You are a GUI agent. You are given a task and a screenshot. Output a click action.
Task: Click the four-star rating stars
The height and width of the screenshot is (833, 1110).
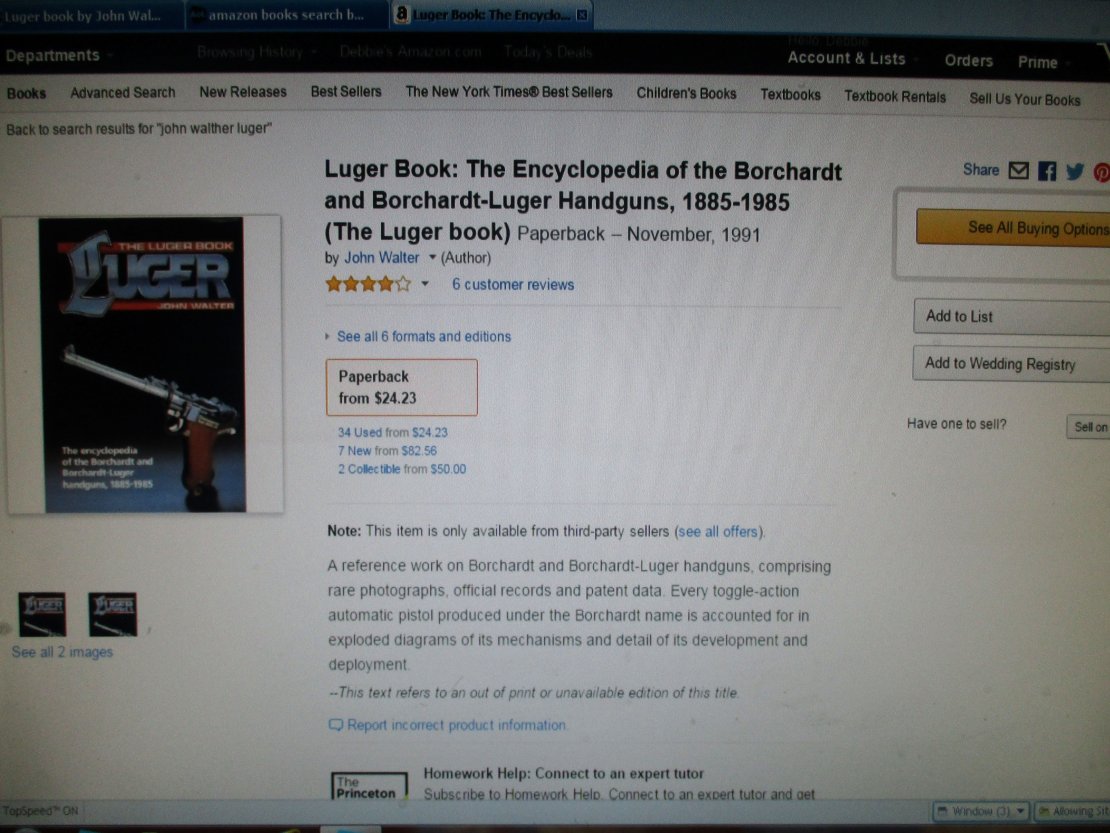click(368, 285)
